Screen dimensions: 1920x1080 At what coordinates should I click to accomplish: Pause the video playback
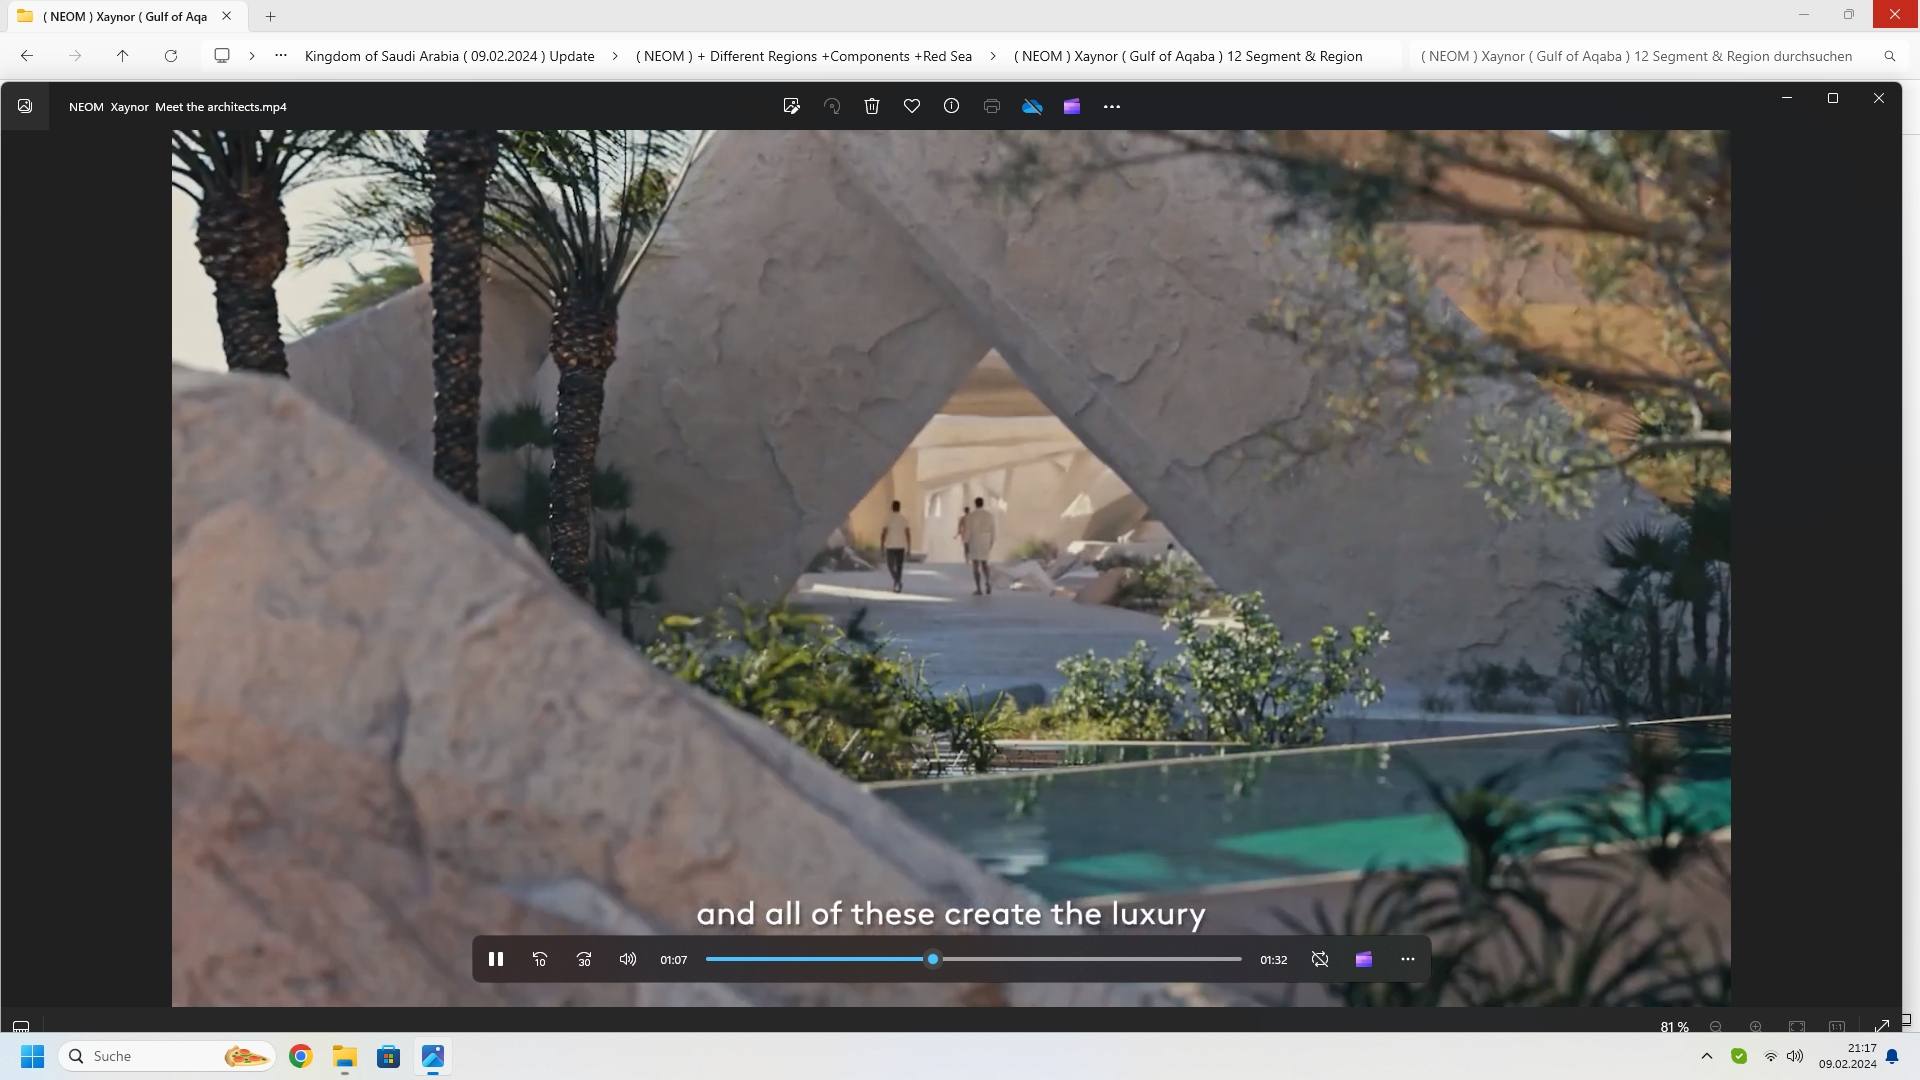pos(495,959)
